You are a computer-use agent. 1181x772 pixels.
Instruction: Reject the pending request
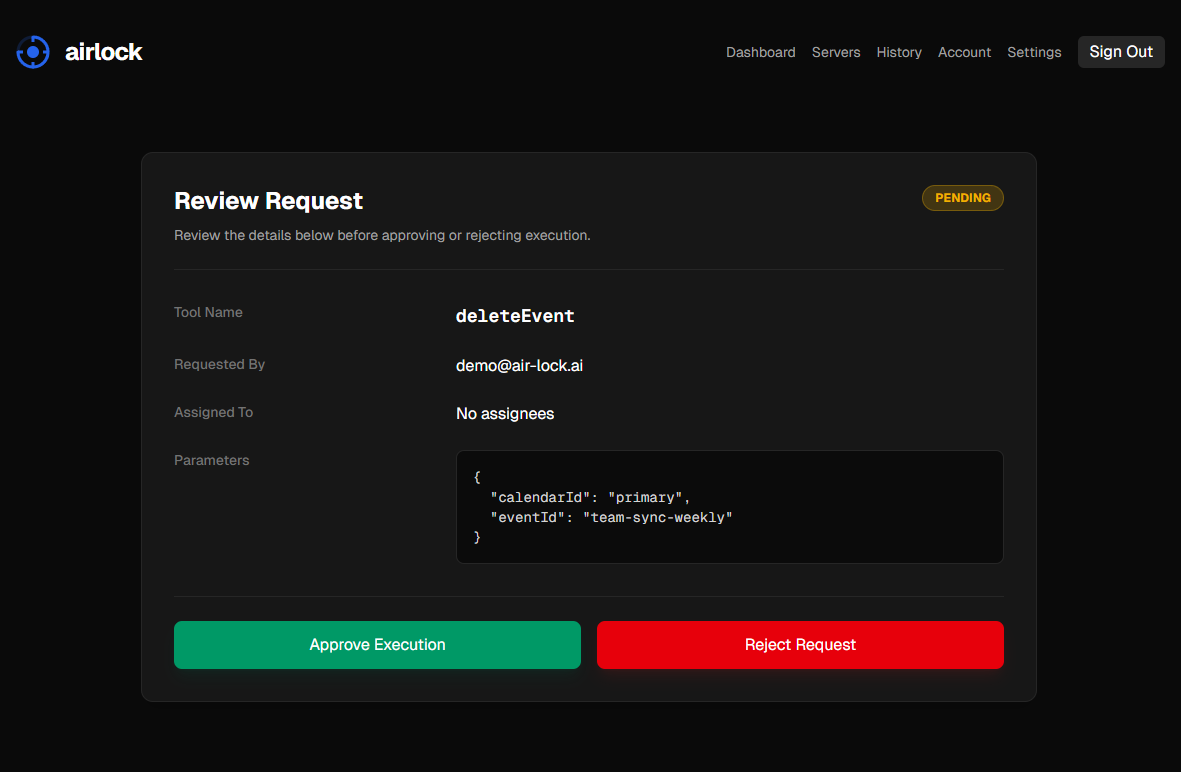(800, 645)
